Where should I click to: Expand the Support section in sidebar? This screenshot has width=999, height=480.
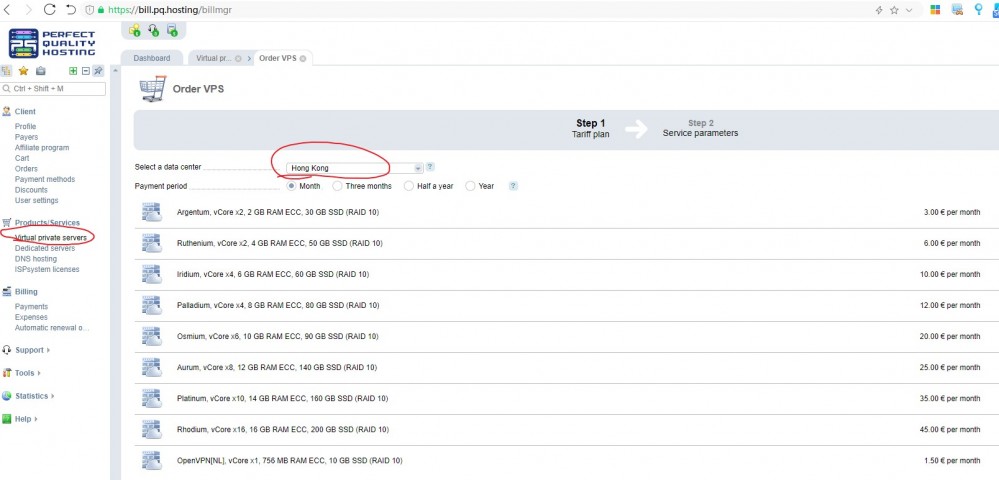[x=31, y=350]
